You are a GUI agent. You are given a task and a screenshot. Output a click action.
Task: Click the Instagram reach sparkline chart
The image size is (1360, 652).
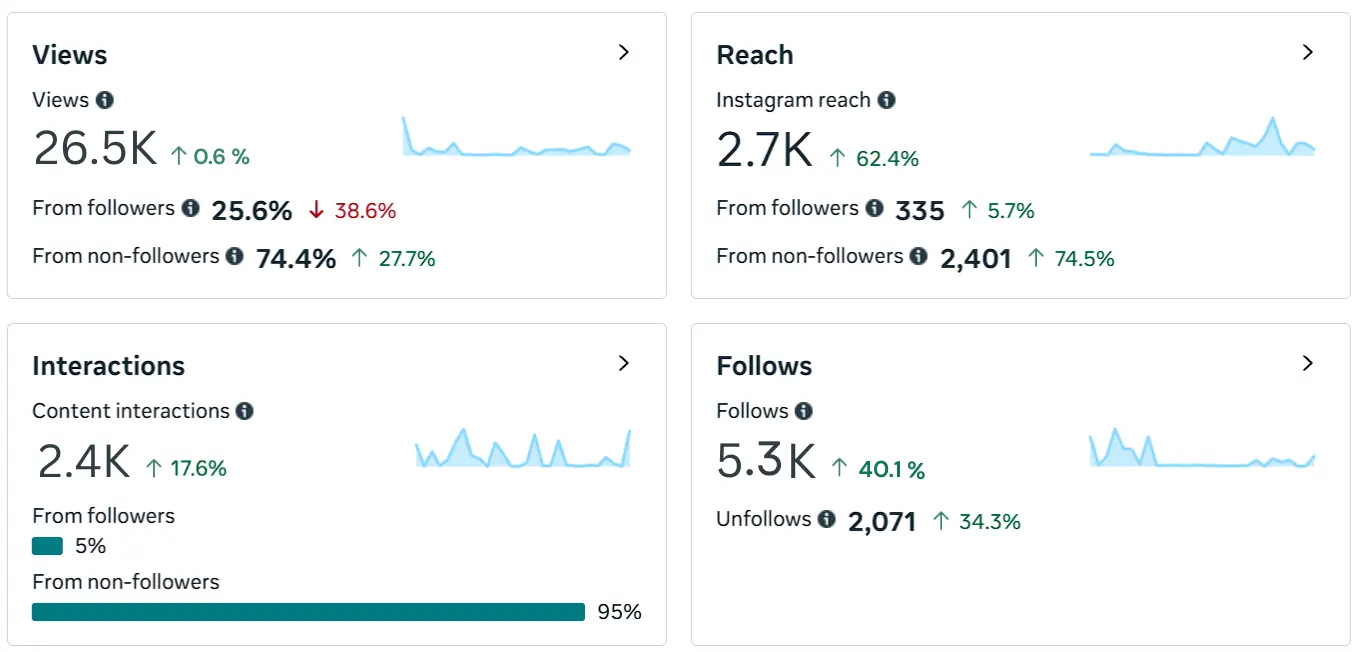tap(1202, 140)
